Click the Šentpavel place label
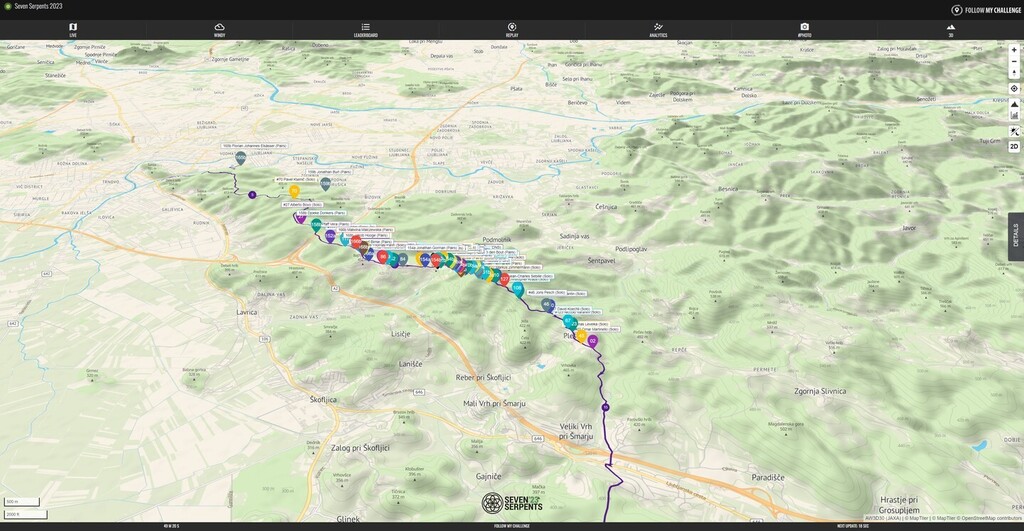This screenshot has height=531, width=1024. (x=601, y=261)
